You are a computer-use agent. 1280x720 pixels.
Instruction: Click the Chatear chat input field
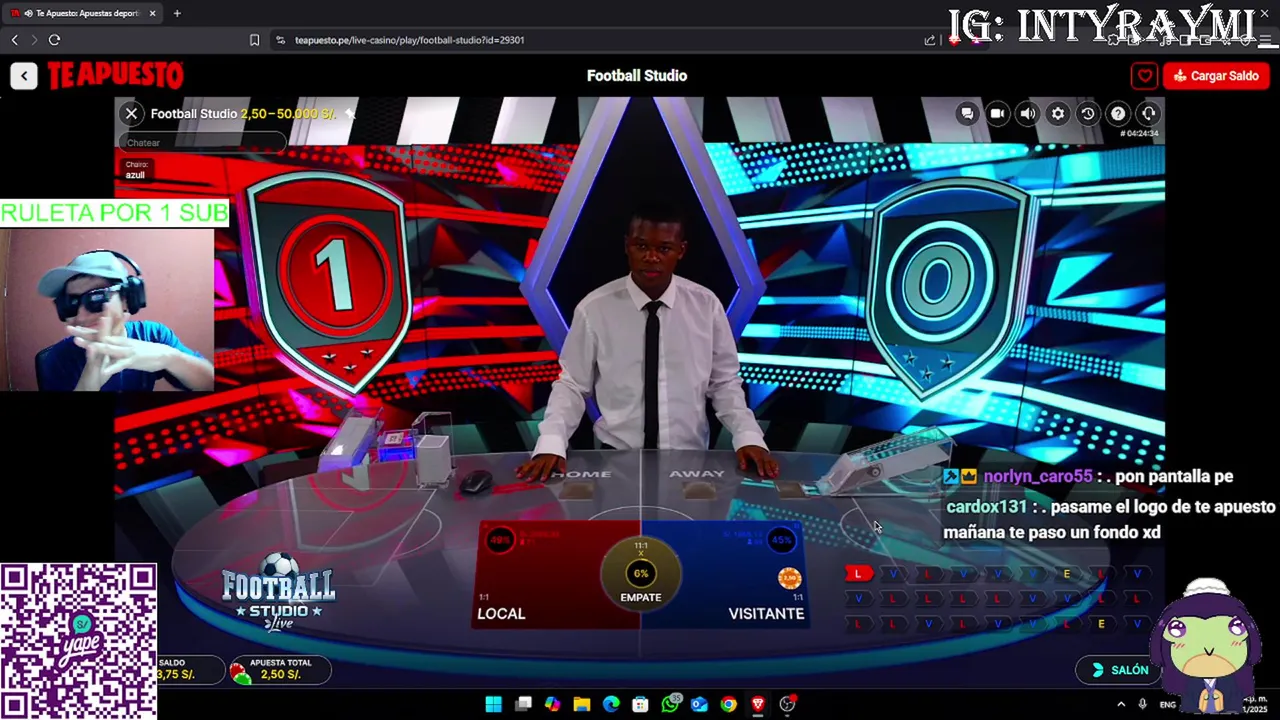pos(202,143)
